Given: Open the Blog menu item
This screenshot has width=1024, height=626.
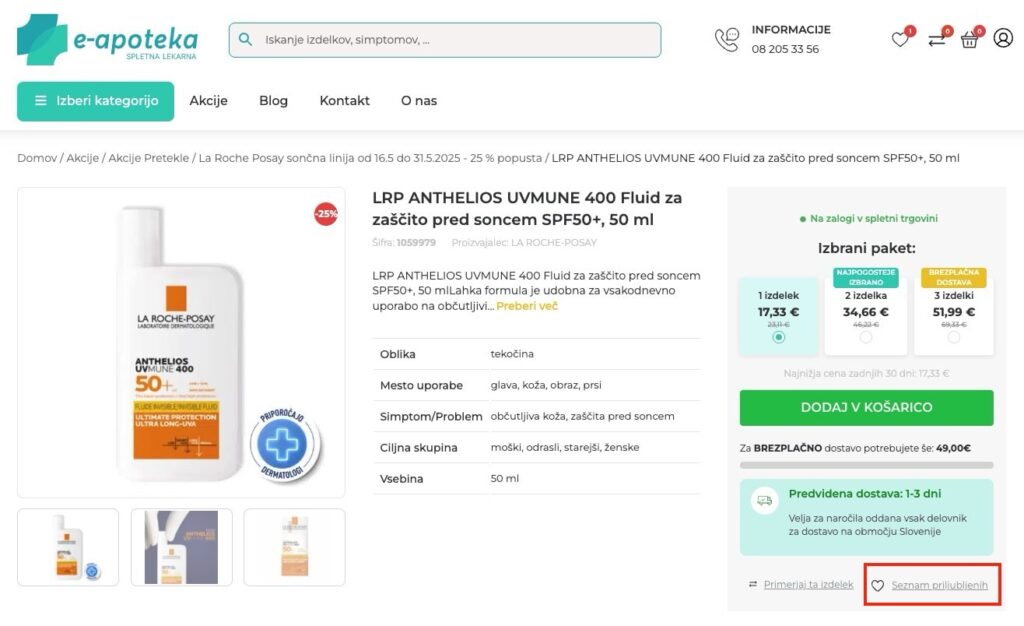Looking at the screenshot, I should [273, 101].
